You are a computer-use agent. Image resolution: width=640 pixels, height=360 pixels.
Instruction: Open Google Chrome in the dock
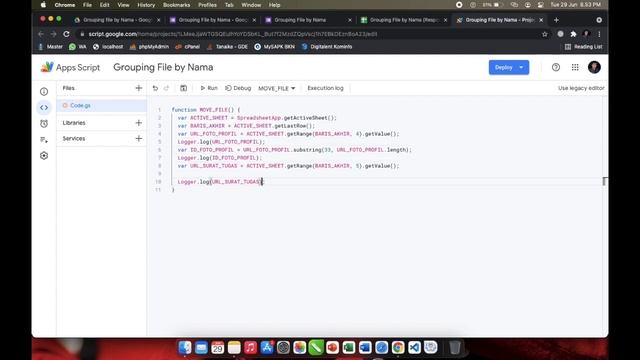(x=398, y=347)
